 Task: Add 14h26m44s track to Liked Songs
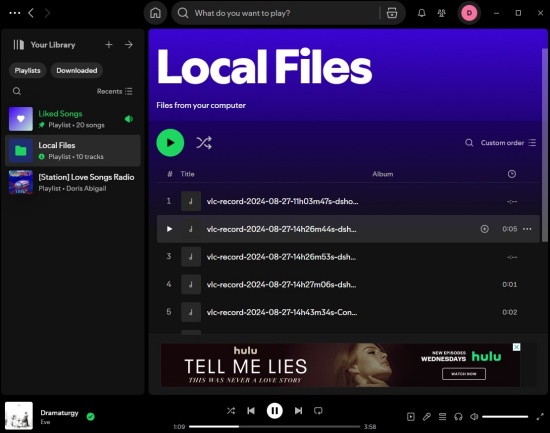click(484, 229)
